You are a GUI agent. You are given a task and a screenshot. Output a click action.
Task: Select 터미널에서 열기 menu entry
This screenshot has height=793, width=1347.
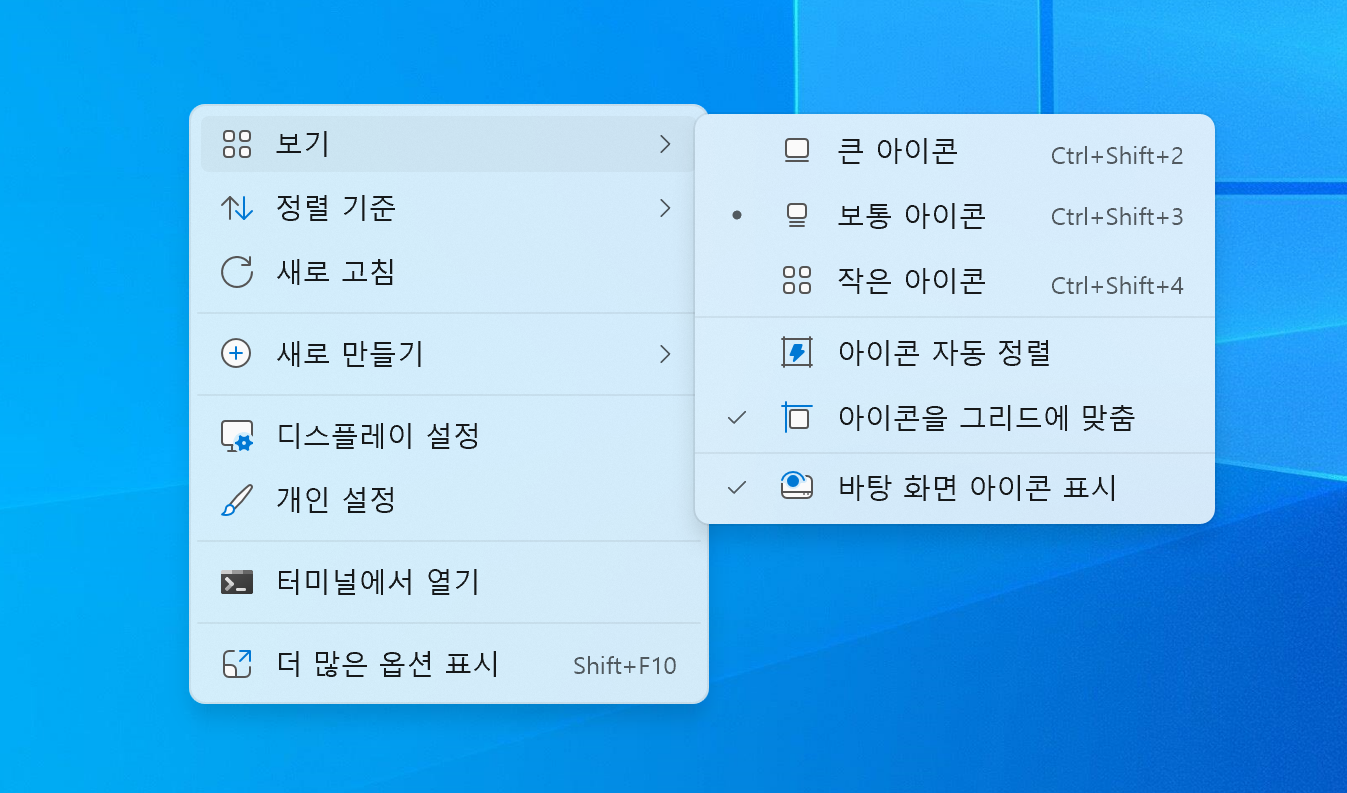pos(448,582)
